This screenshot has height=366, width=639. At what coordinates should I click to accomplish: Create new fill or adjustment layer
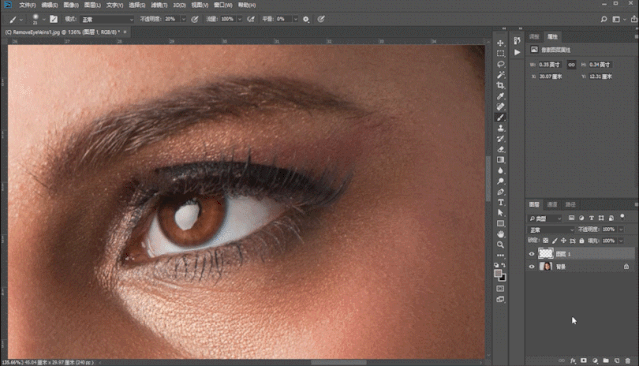click(x=595, y=361)
